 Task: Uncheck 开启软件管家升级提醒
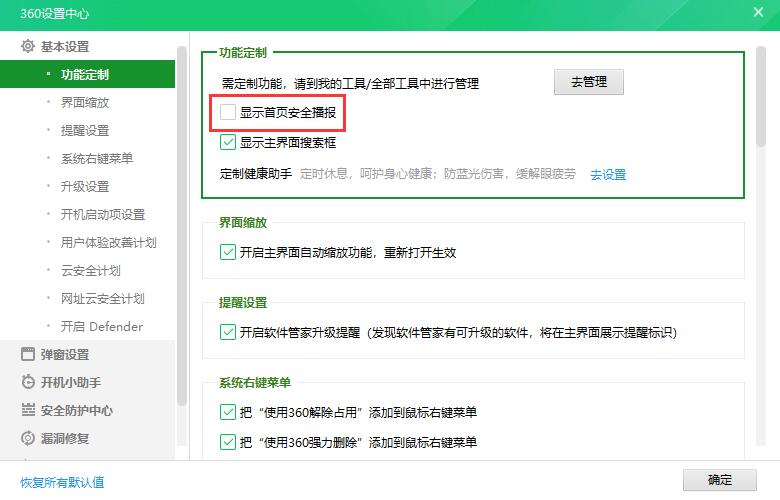(228, 332)
